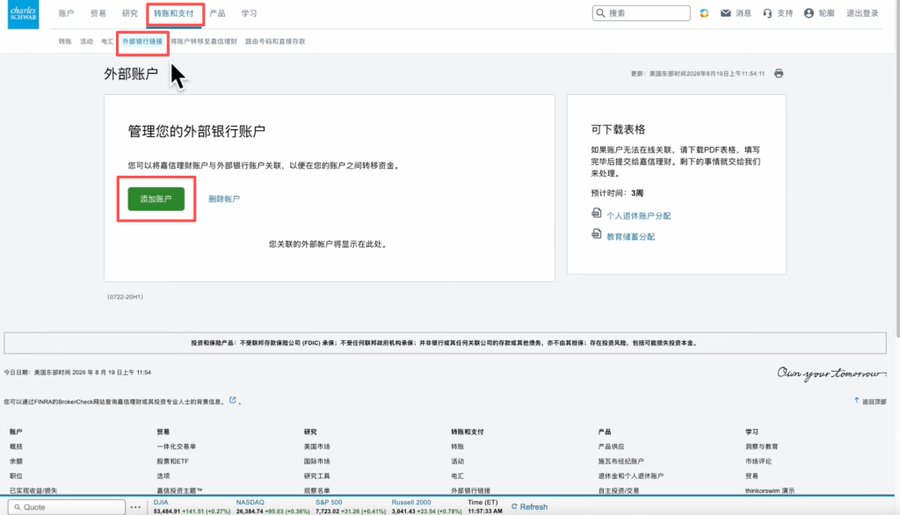Open the 教育储蓄分配 form link

tap(631, 237)
